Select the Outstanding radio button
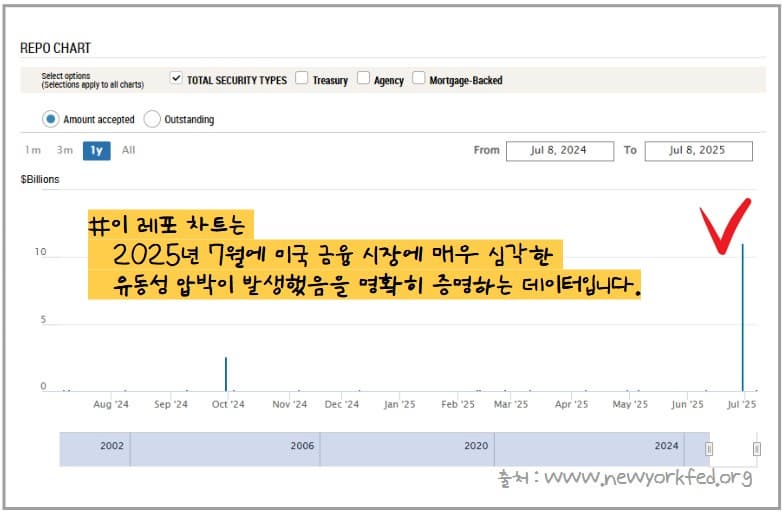 pyautogui.click(x=152, y=119)
